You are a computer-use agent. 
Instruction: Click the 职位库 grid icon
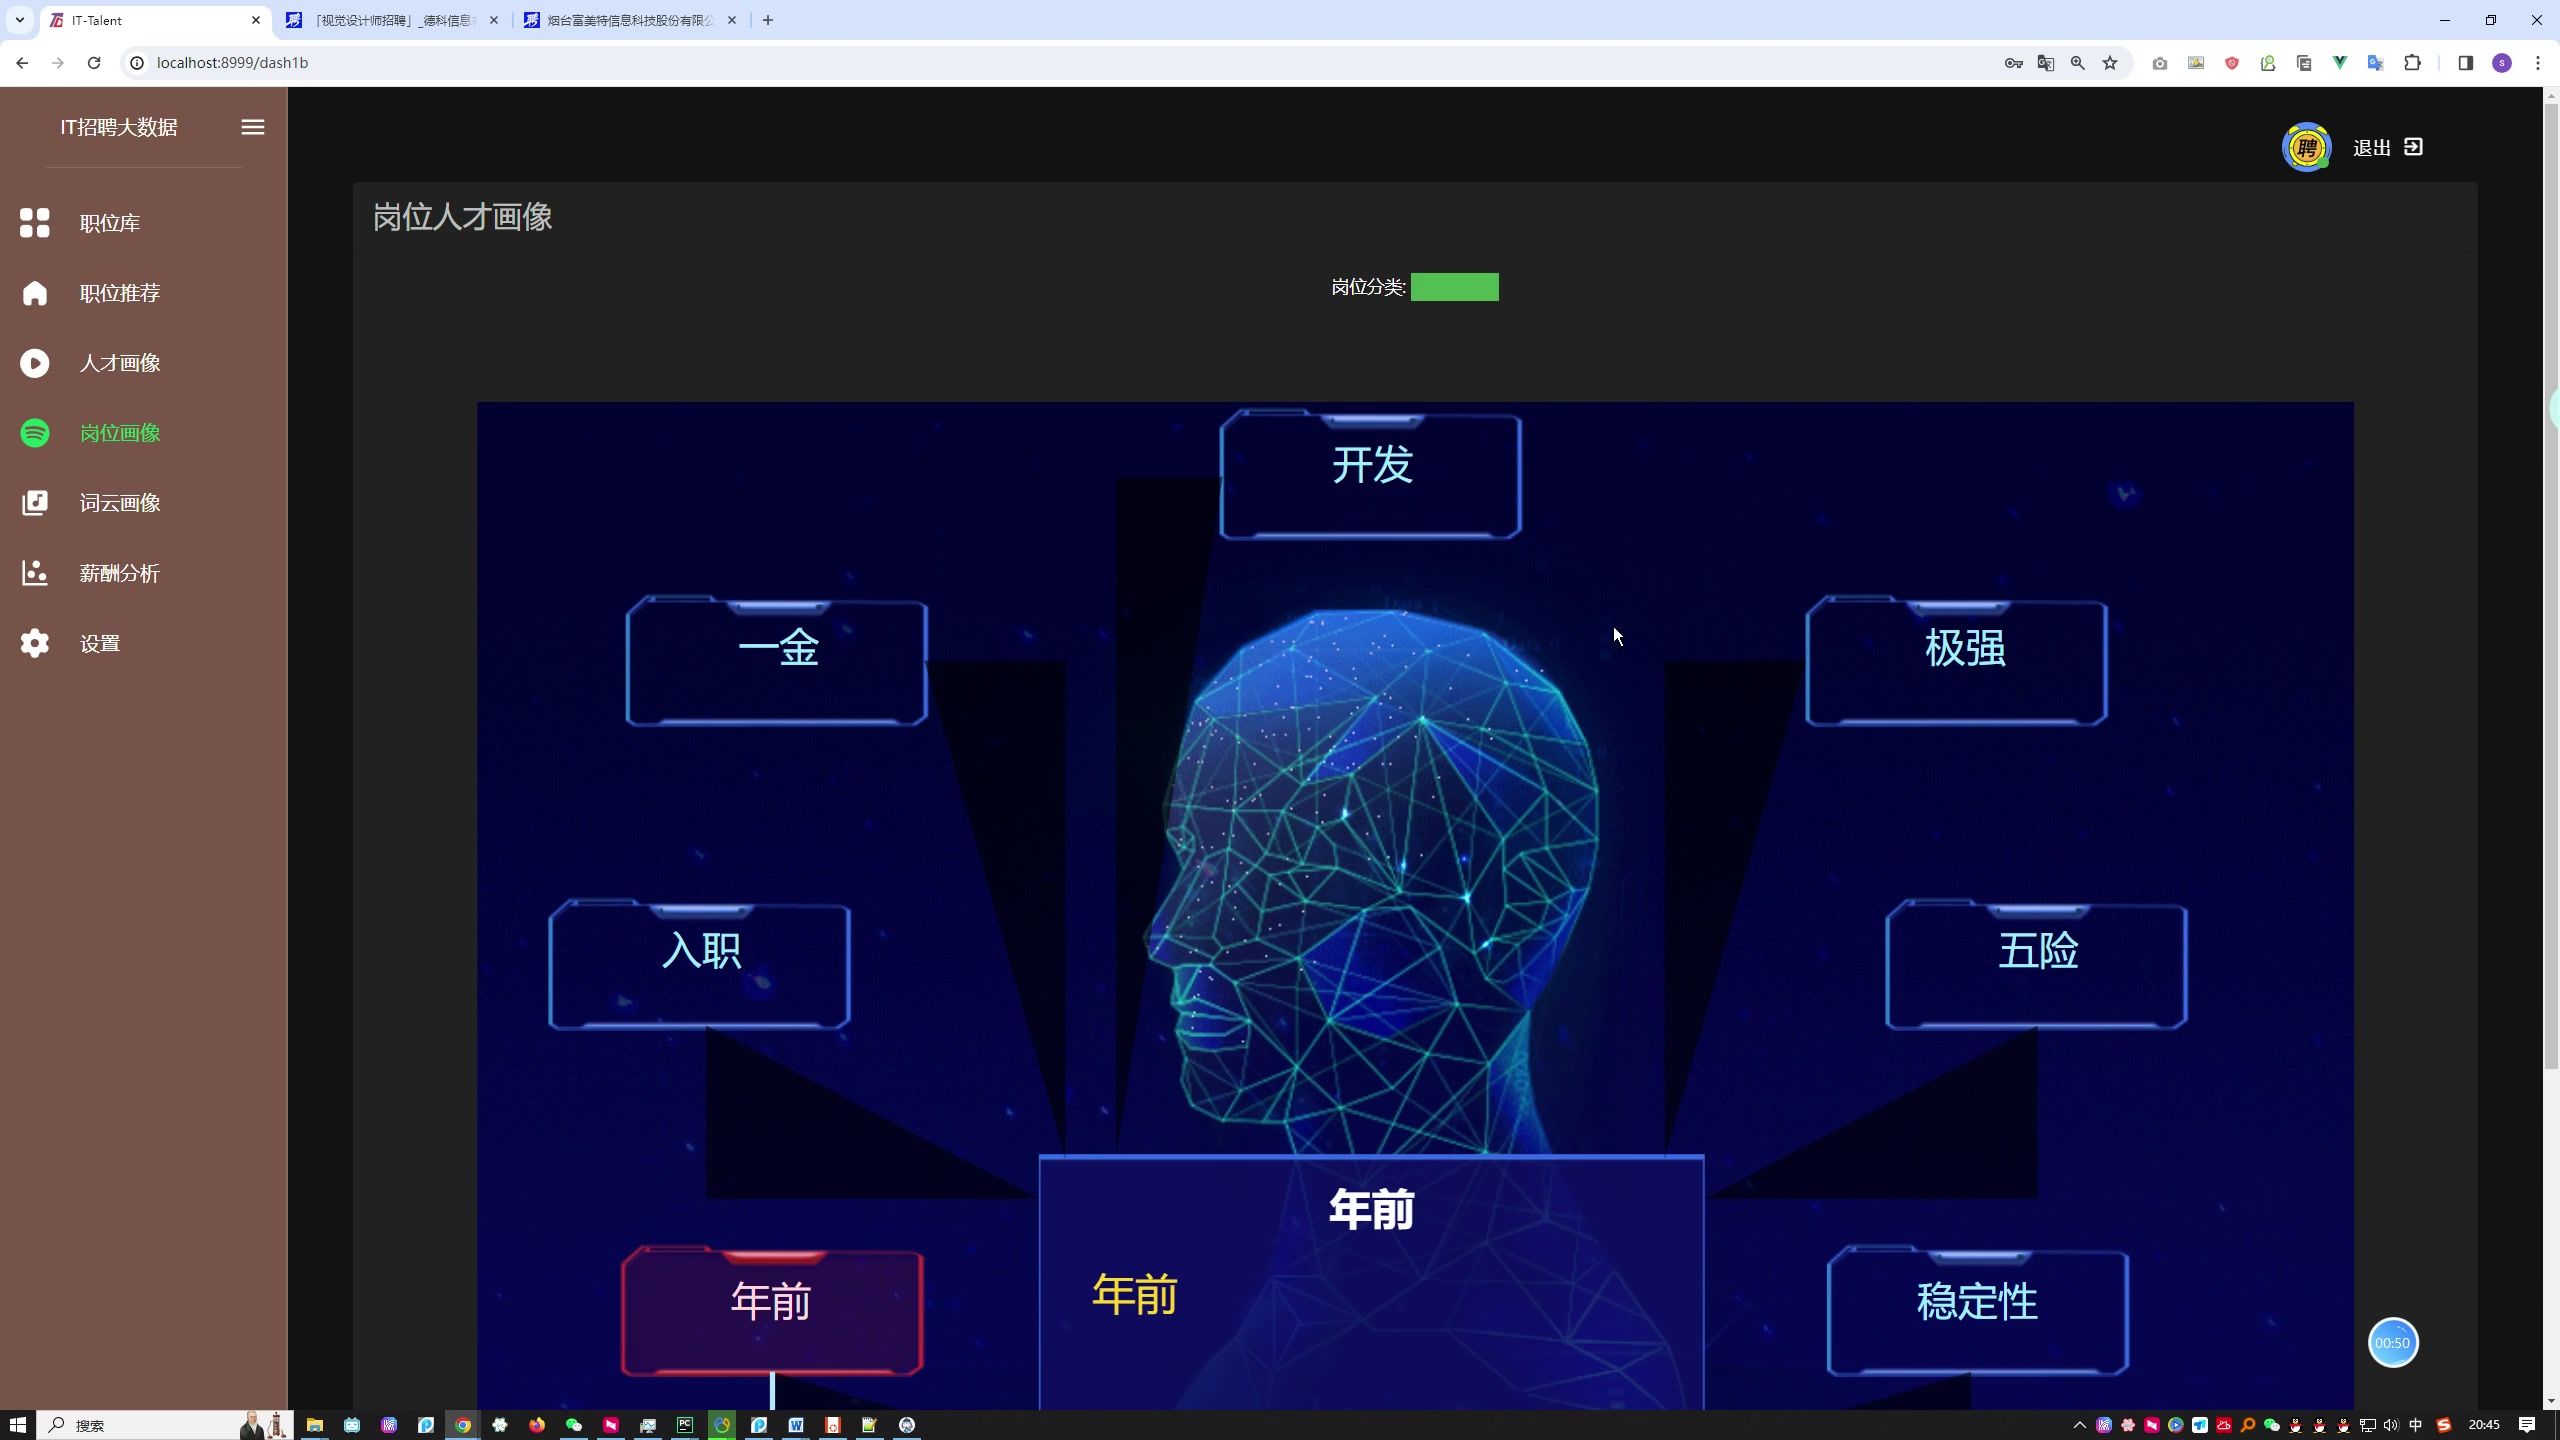click(x=34, y=223)
